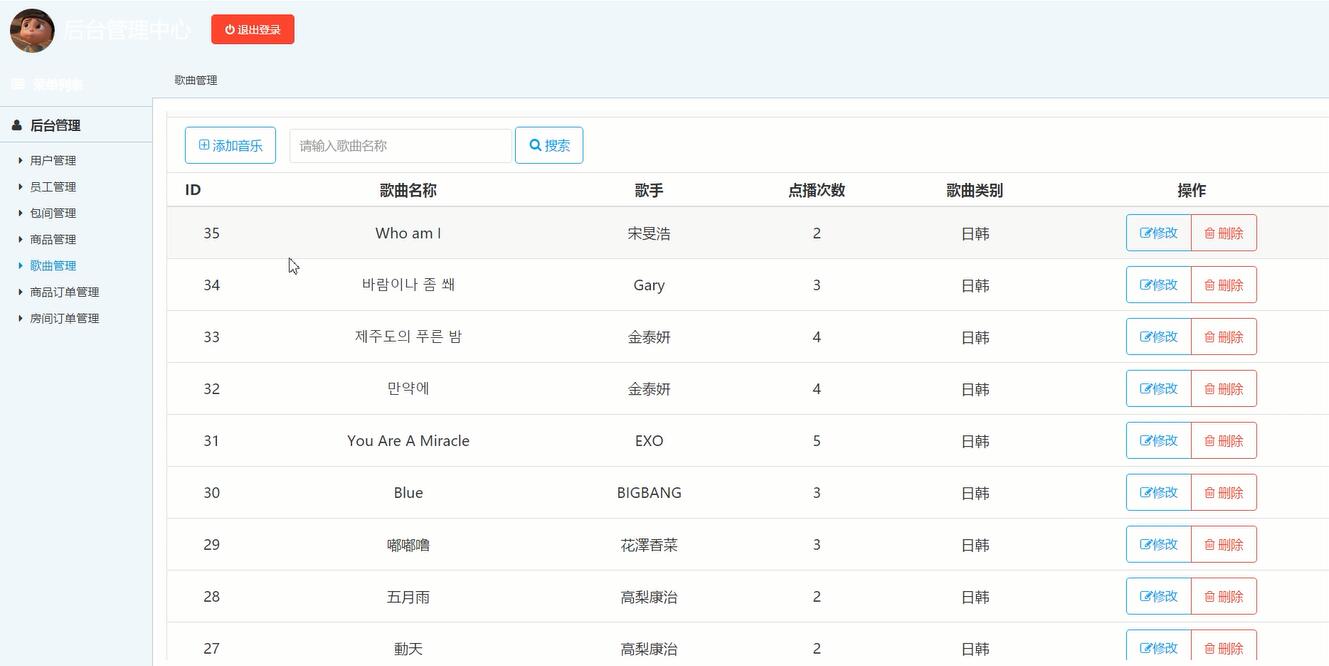
Task: Open 房间订单管理 in sidebar
Action: (x=64, y=318)
